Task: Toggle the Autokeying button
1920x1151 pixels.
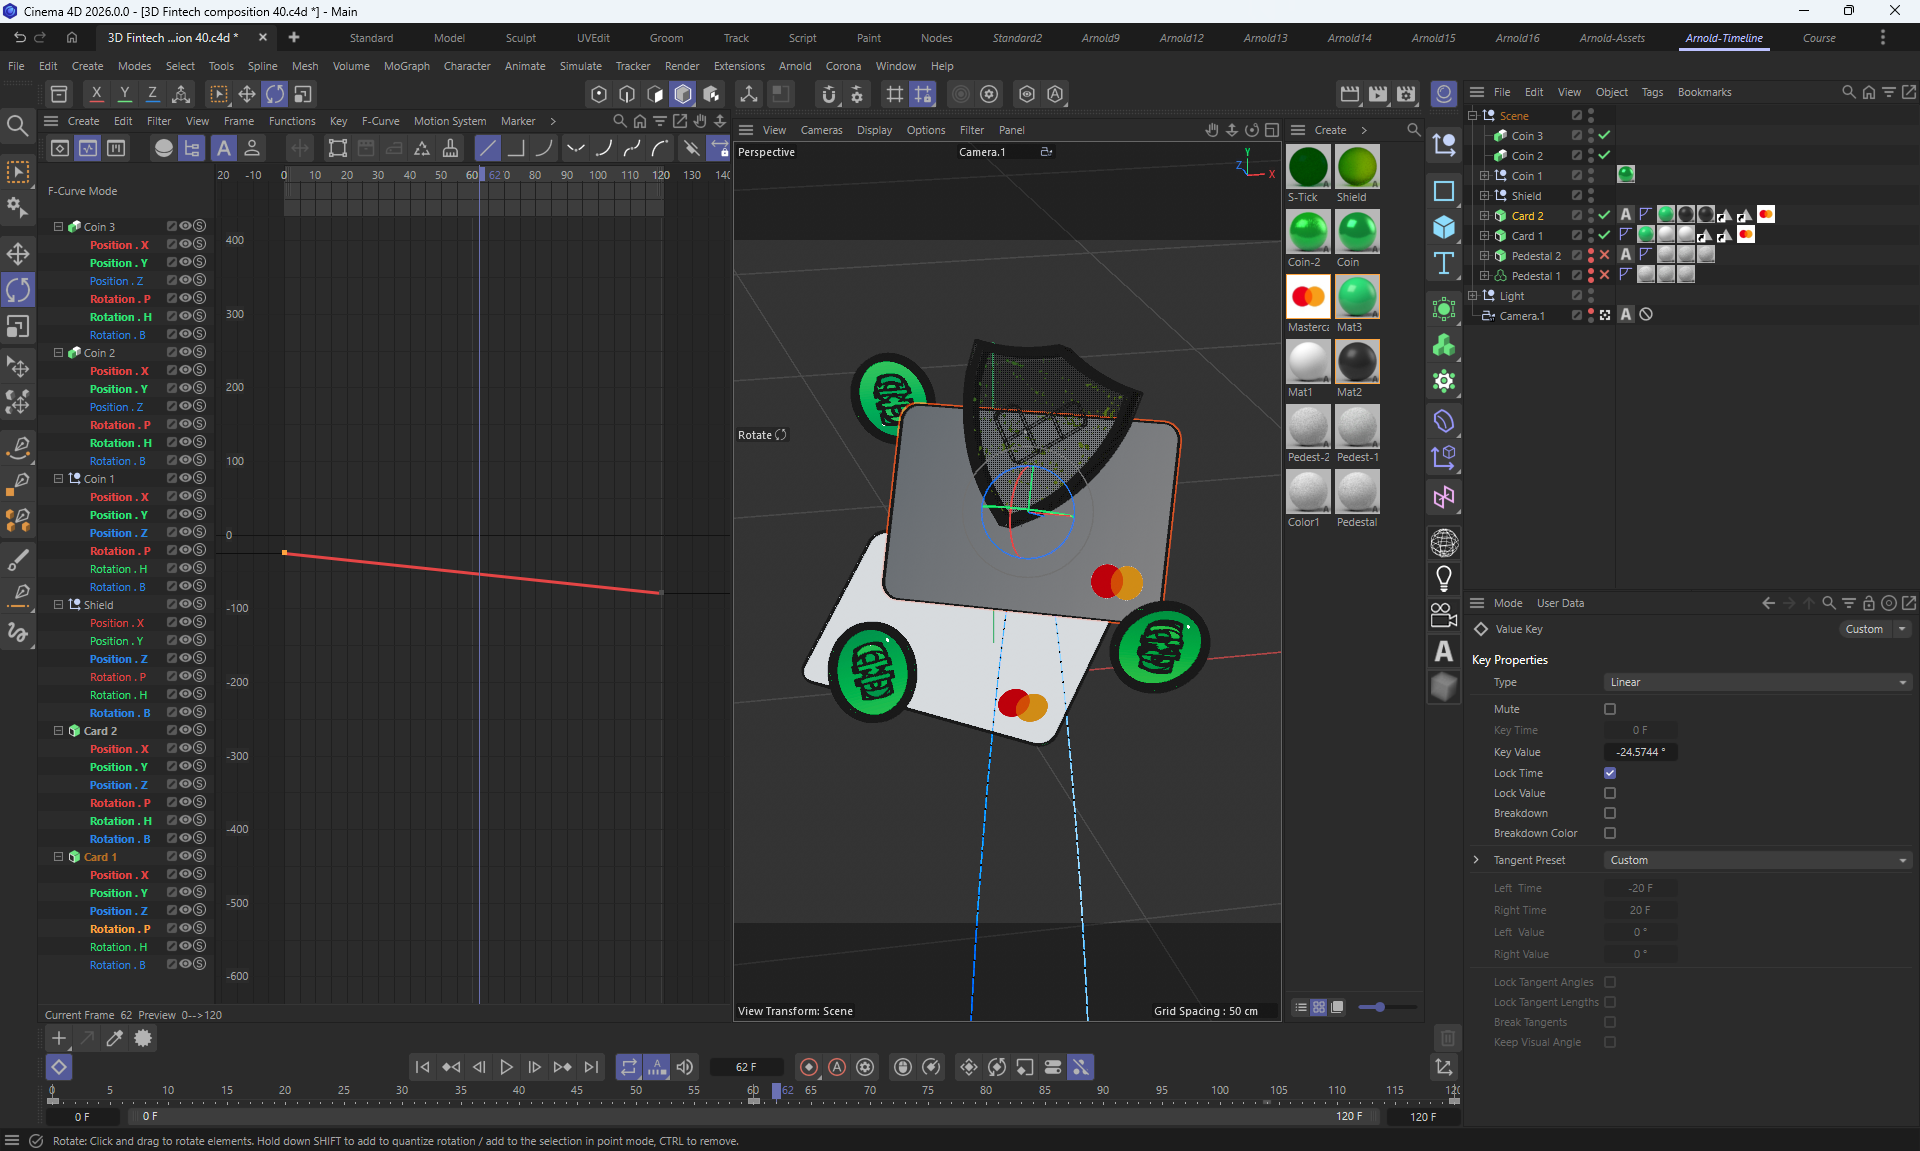Action: 837,1067
